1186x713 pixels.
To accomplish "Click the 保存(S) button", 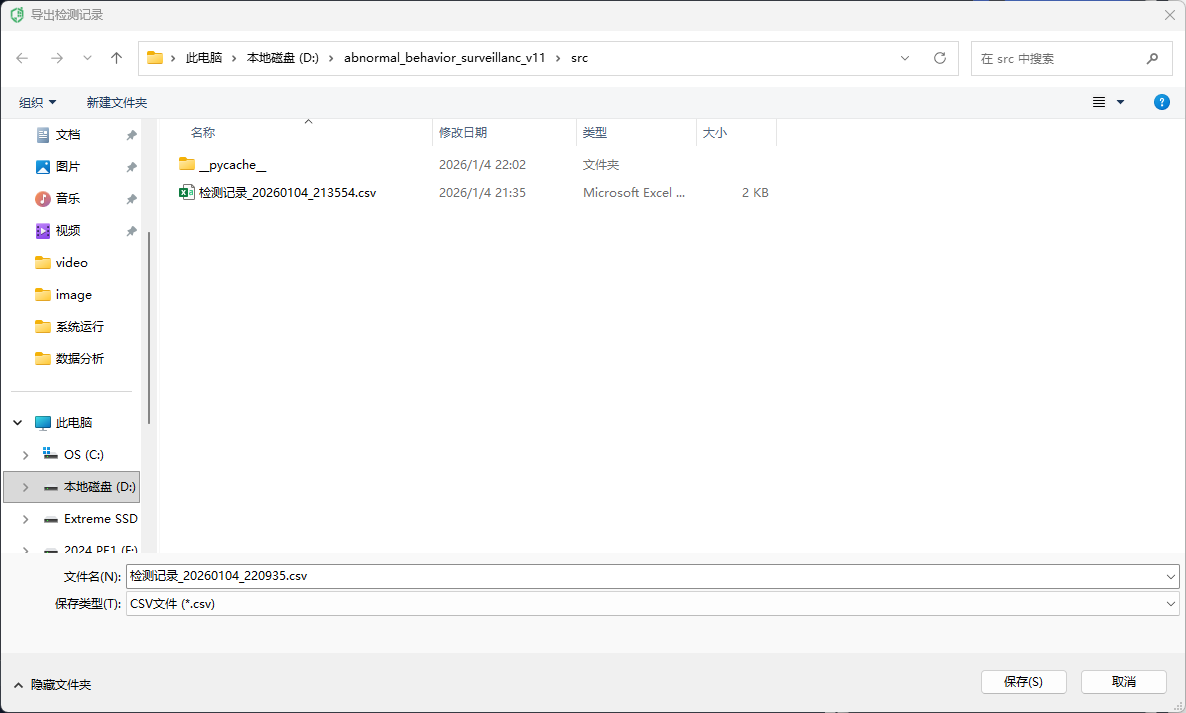I will tap(1023, 681).
